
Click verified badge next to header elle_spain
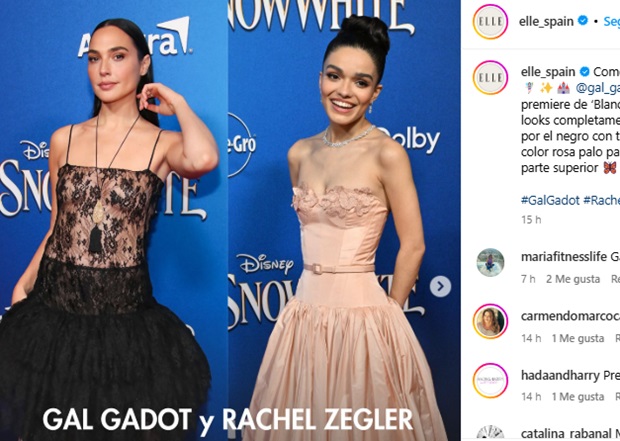click(582, 21)
